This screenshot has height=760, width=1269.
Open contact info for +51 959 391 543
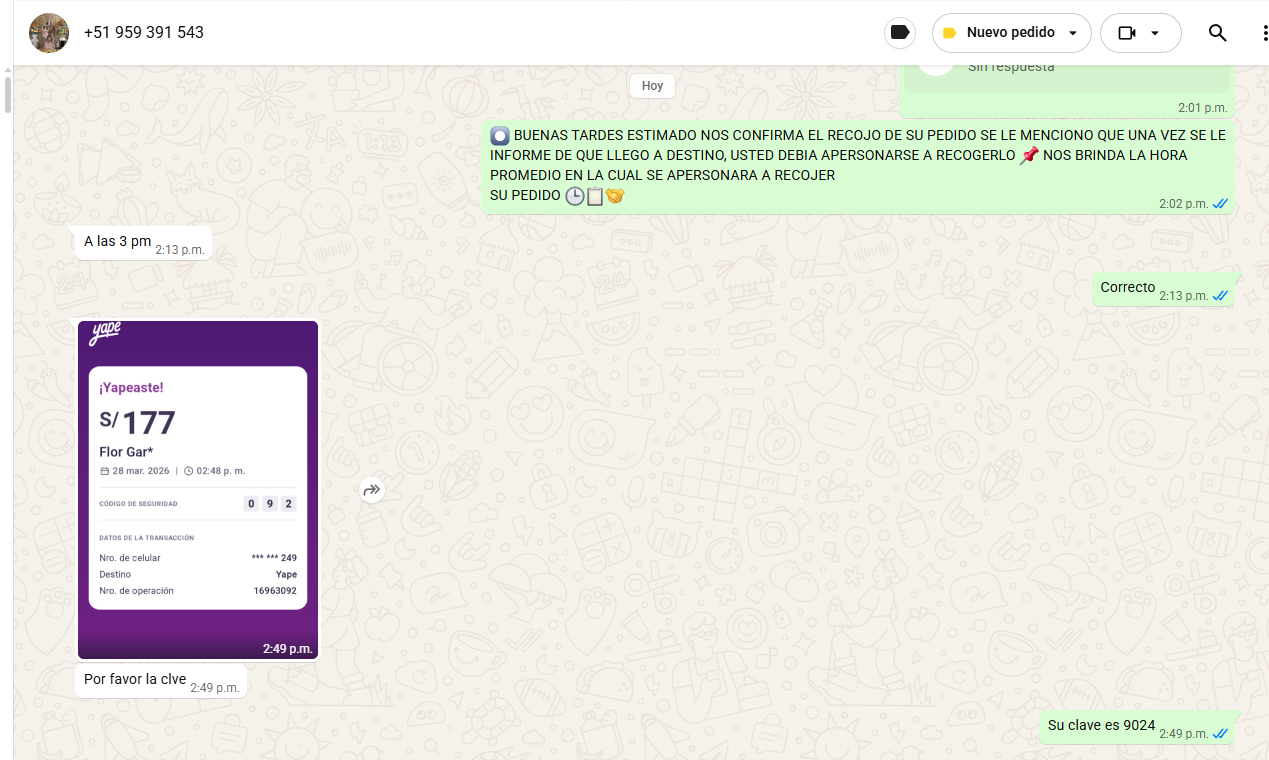pos(144,33)
